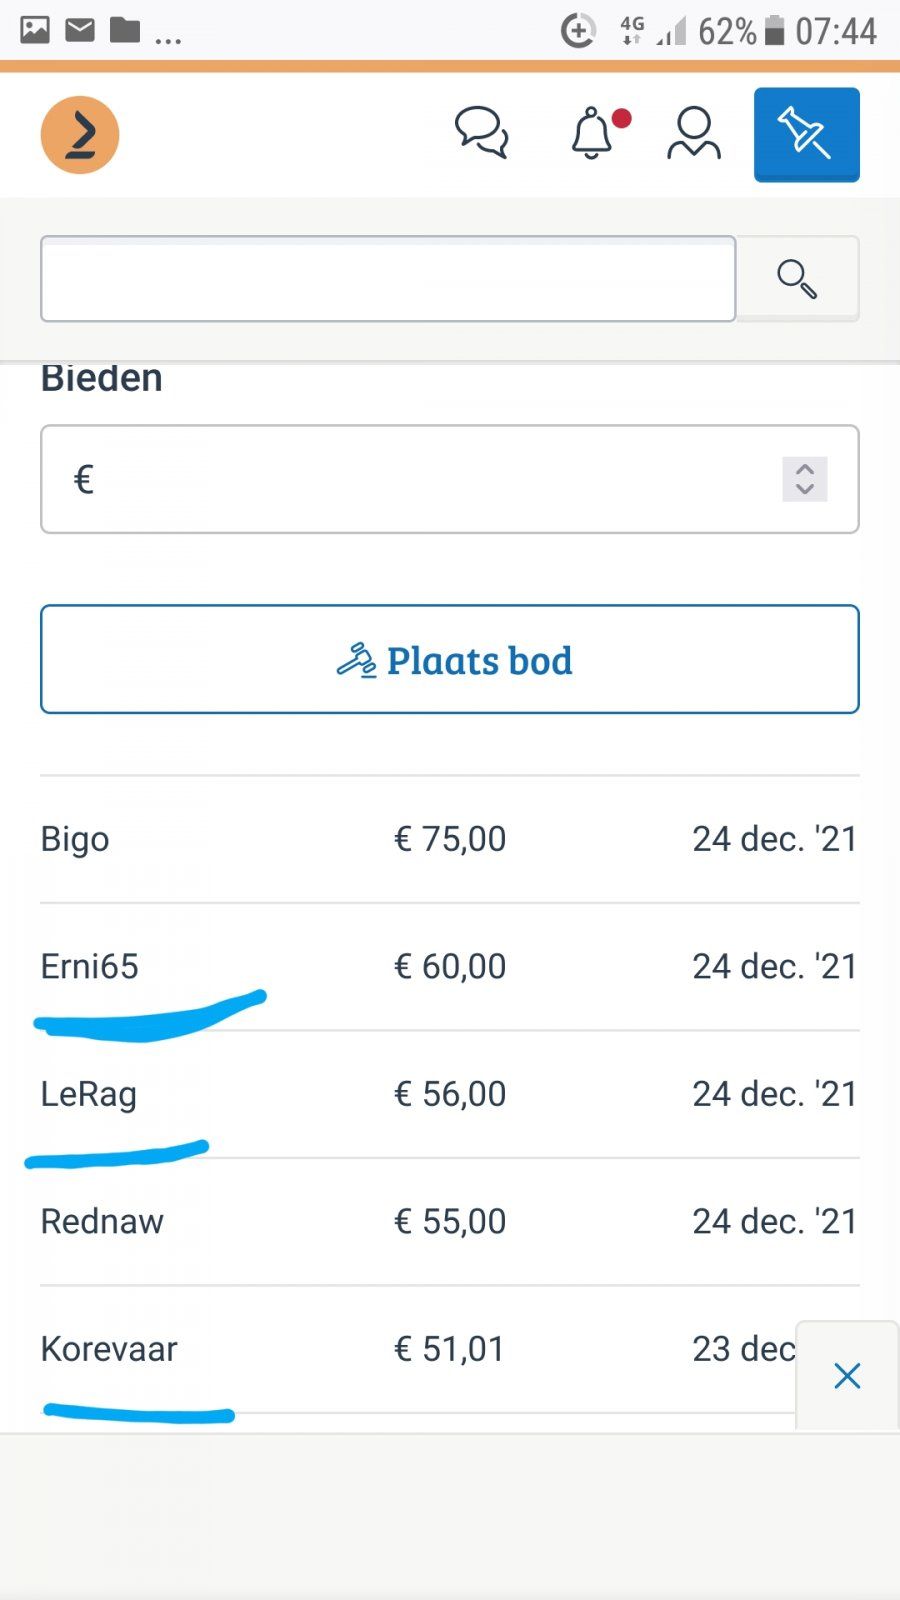
Task: Decrease bid amount with down arrow
Action: click(x=805, y=490)
